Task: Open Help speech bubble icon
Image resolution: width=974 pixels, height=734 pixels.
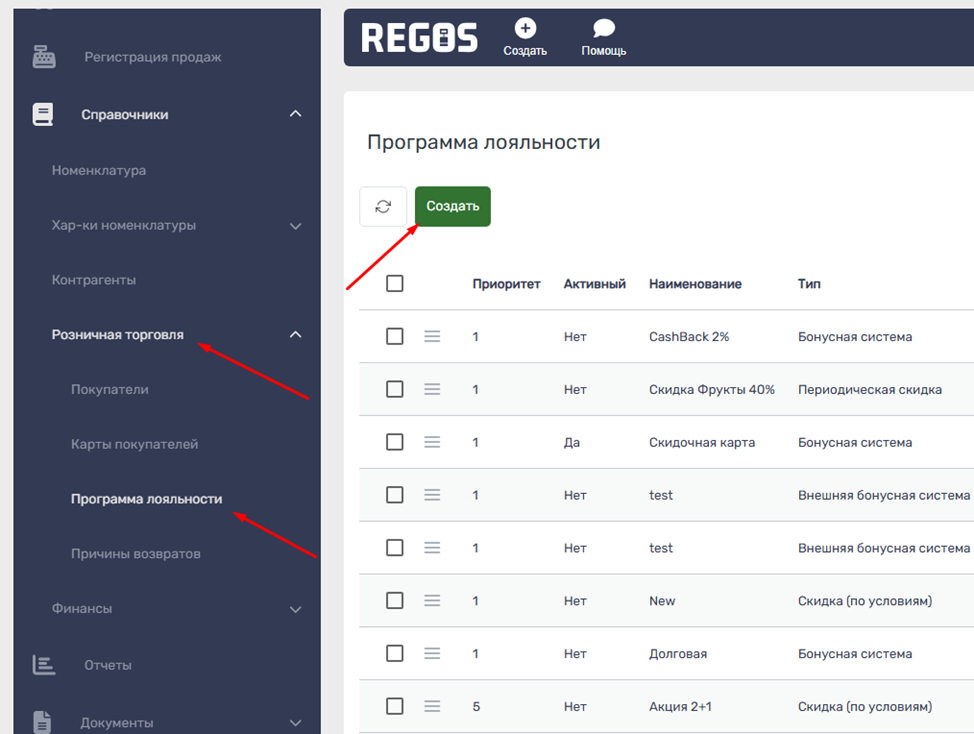Action: point(603,29)
